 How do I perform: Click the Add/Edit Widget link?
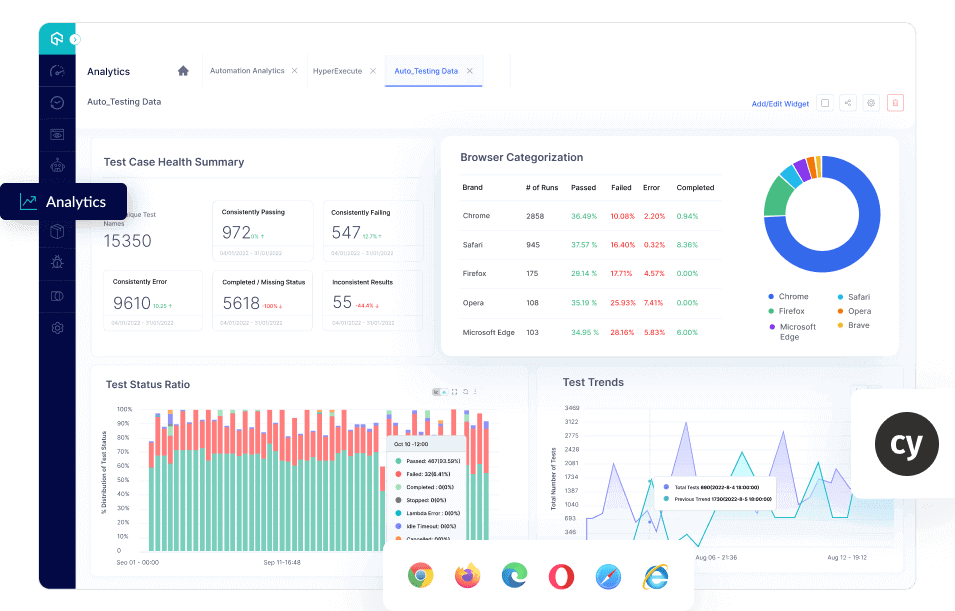click(780, 103)
